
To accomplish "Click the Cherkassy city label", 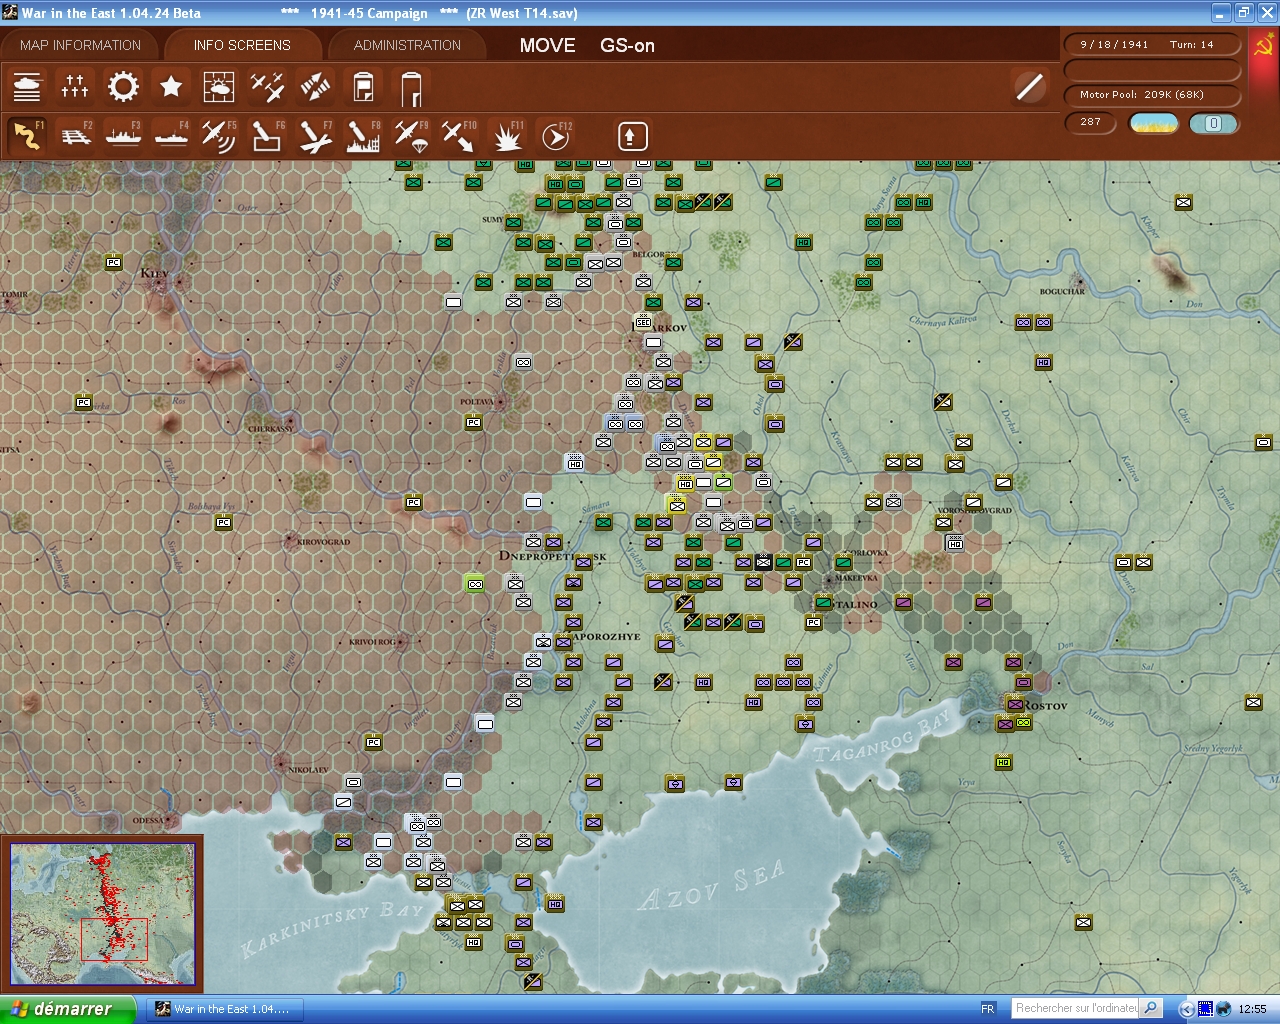I will pyautogui.click(x=270, y=429).
